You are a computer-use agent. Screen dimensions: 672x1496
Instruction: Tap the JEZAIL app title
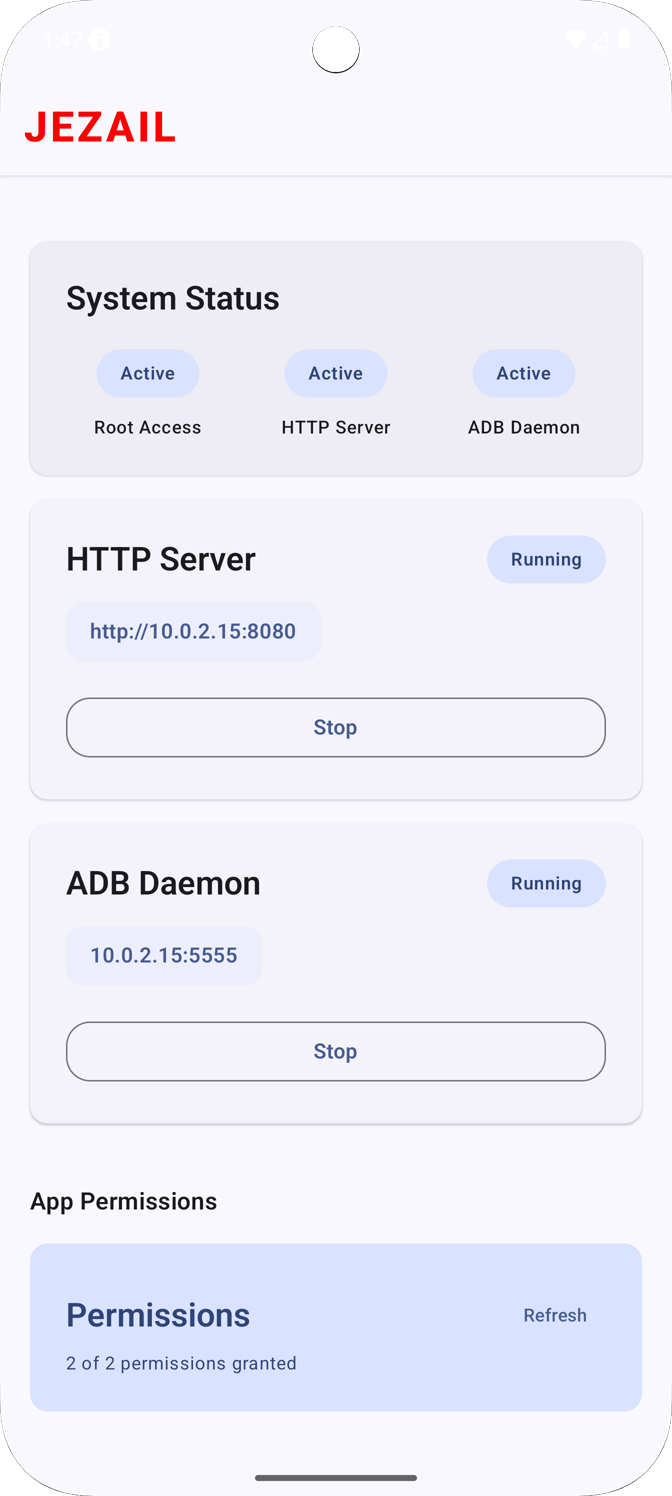click(x=99, y=126)
